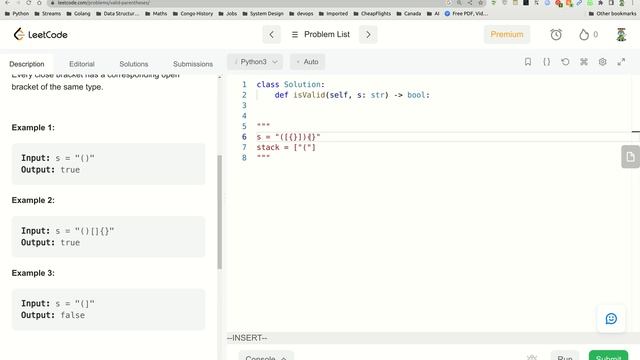Click line number 6 in the gutter
The height and width of the screenshot is (360, 640).
click(244, 137)
